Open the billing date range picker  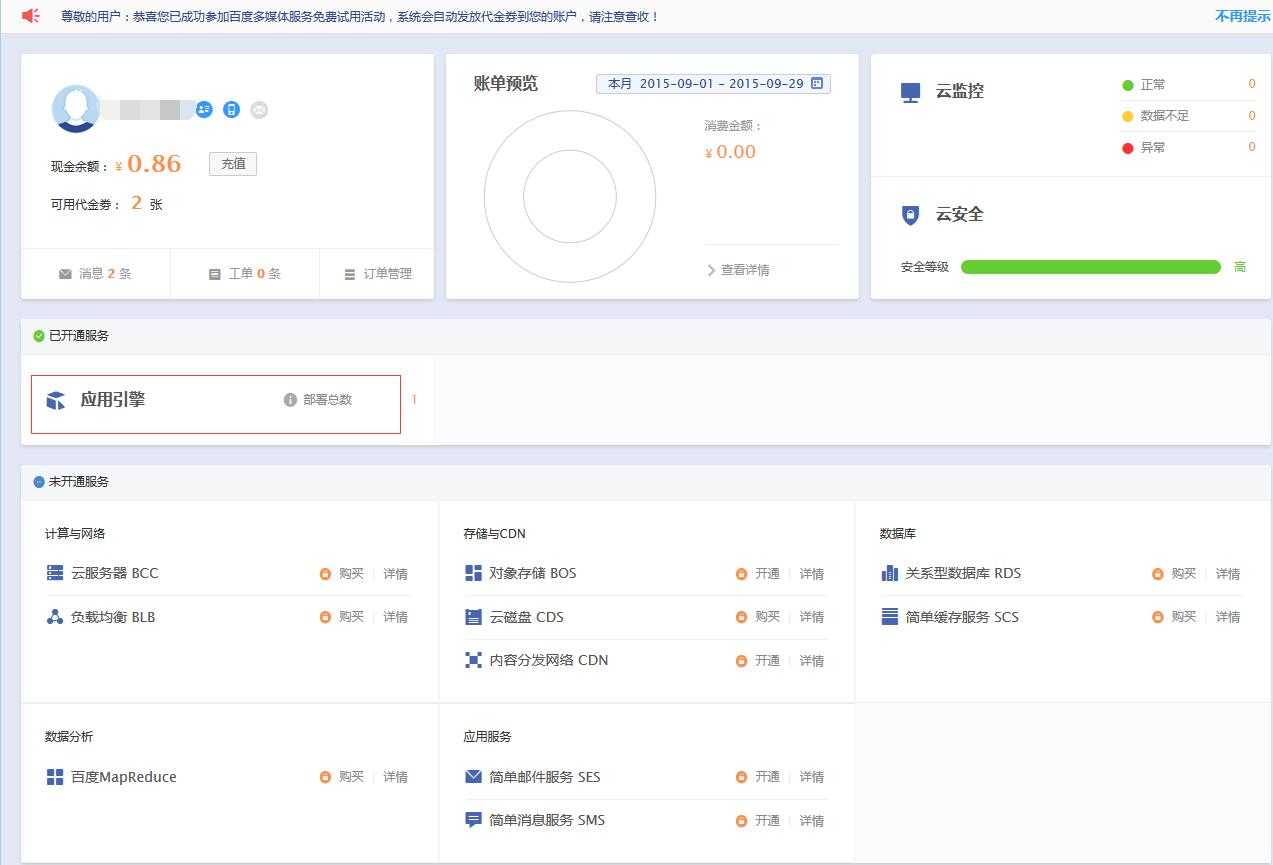click(x=713, y=84)
